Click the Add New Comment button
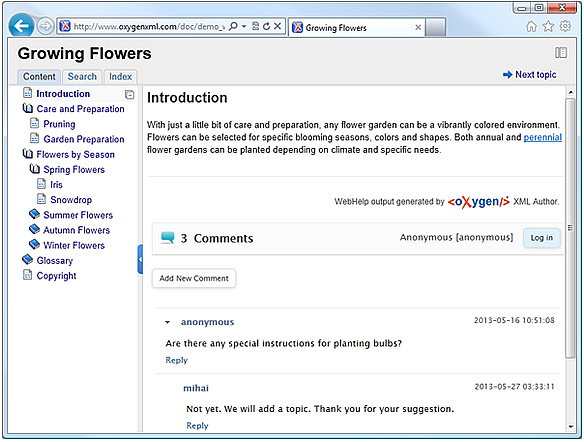 tap(194, 278)
